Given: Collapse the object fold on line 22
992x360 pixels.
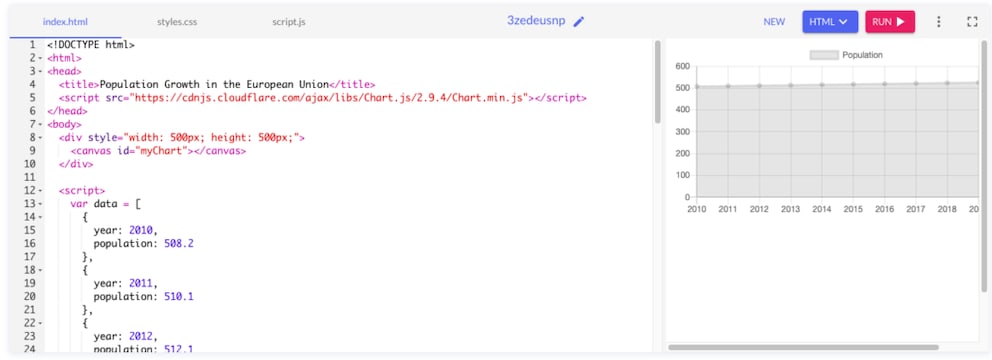Looking at the screenshot, I should tap(40, 324).
